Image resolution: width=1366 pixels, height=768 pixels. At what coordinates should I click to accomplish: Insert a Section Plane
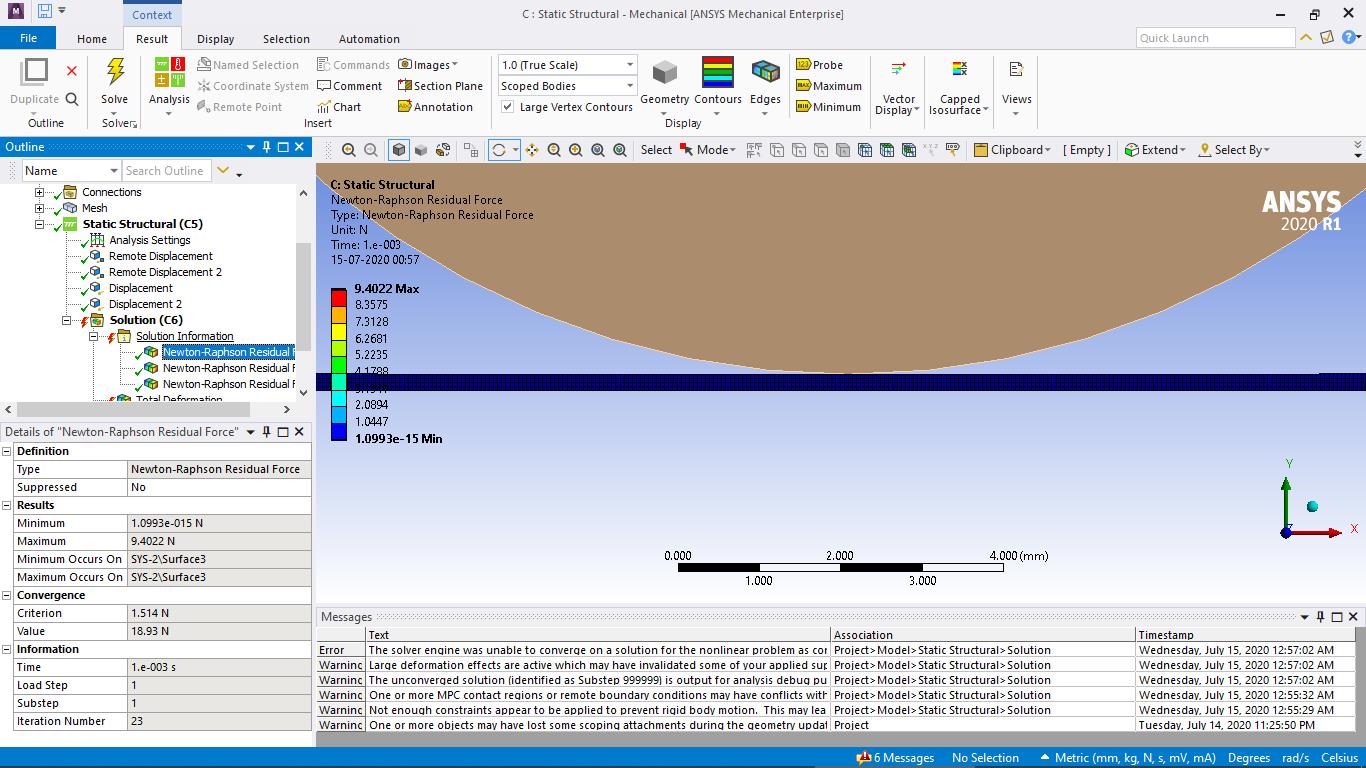point(440,86)
